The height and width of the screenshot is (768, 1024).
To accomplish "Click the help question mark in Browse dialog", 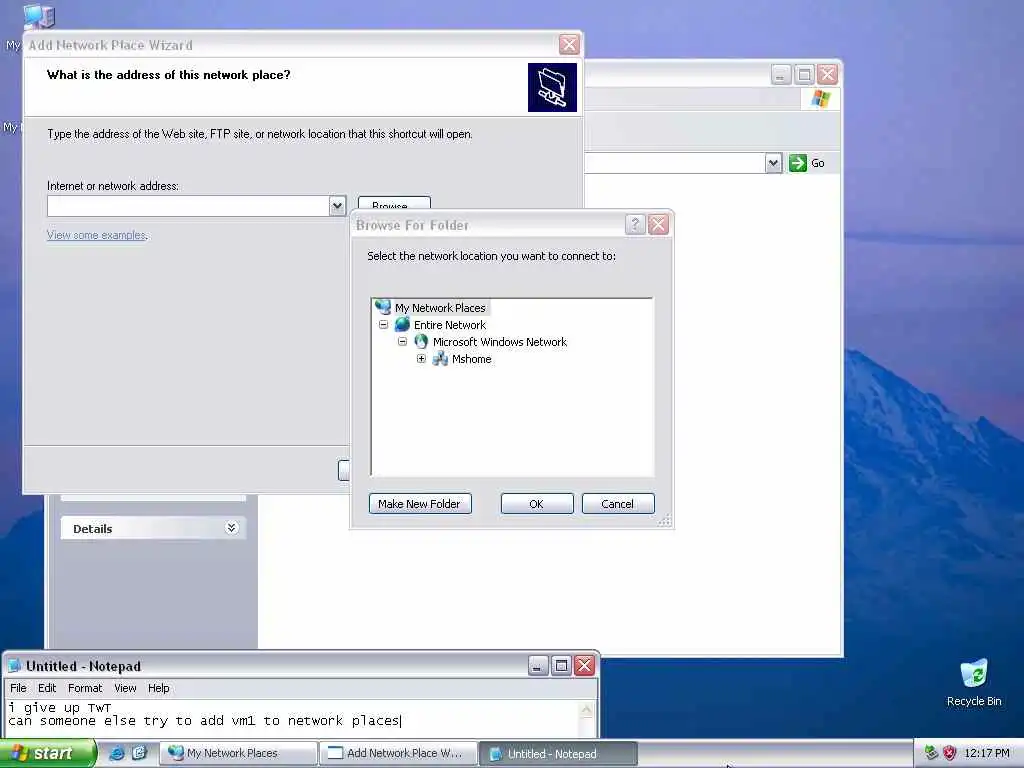I will pos(635,225).
